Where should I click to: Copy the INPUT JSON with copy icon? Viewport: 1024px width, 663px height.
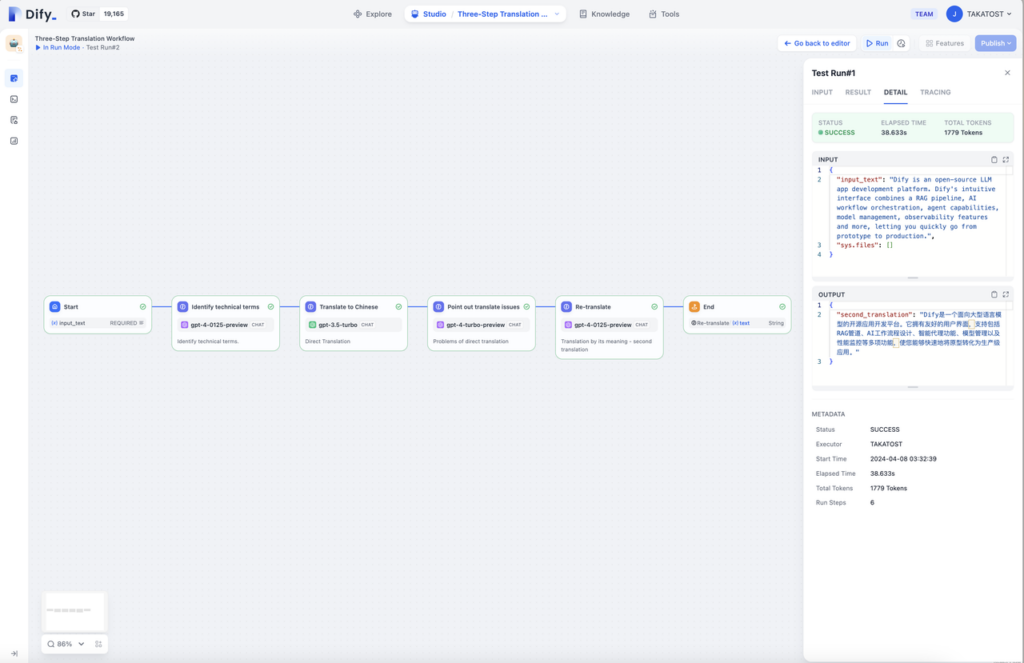994,159
